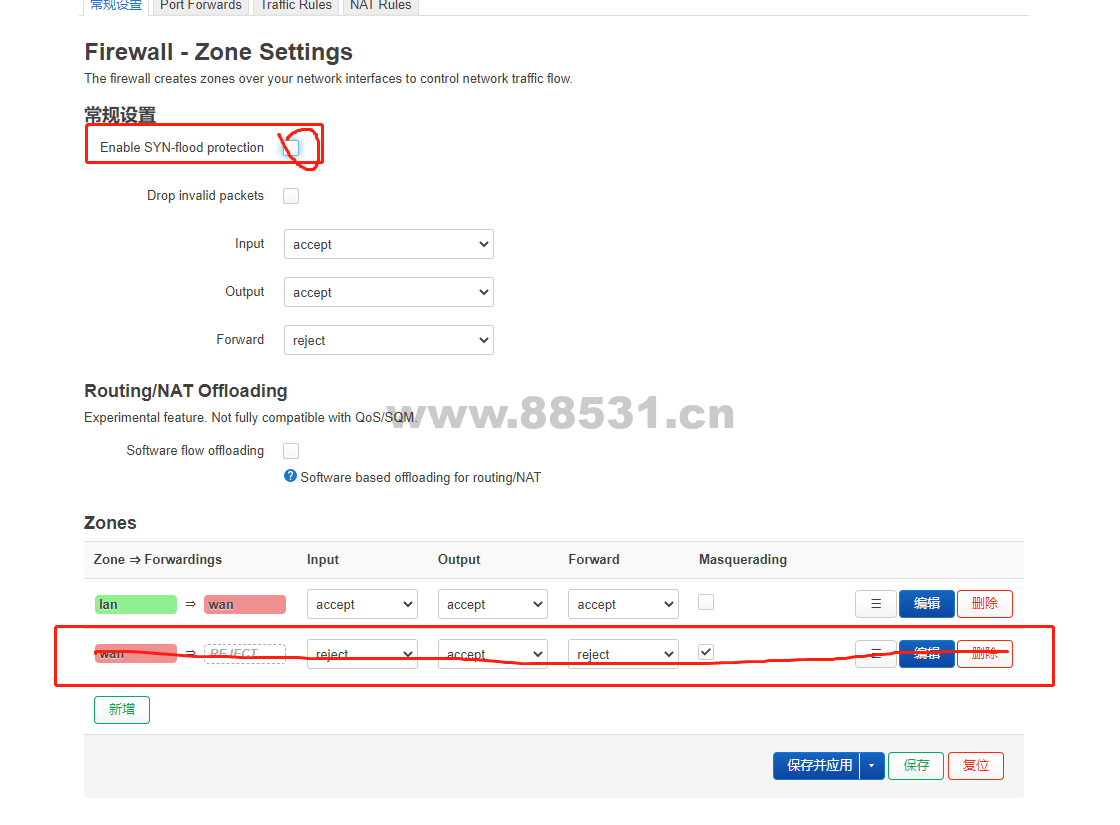
Task: Enable SYN-flood protection checkbox
Action: pos(291,147)
